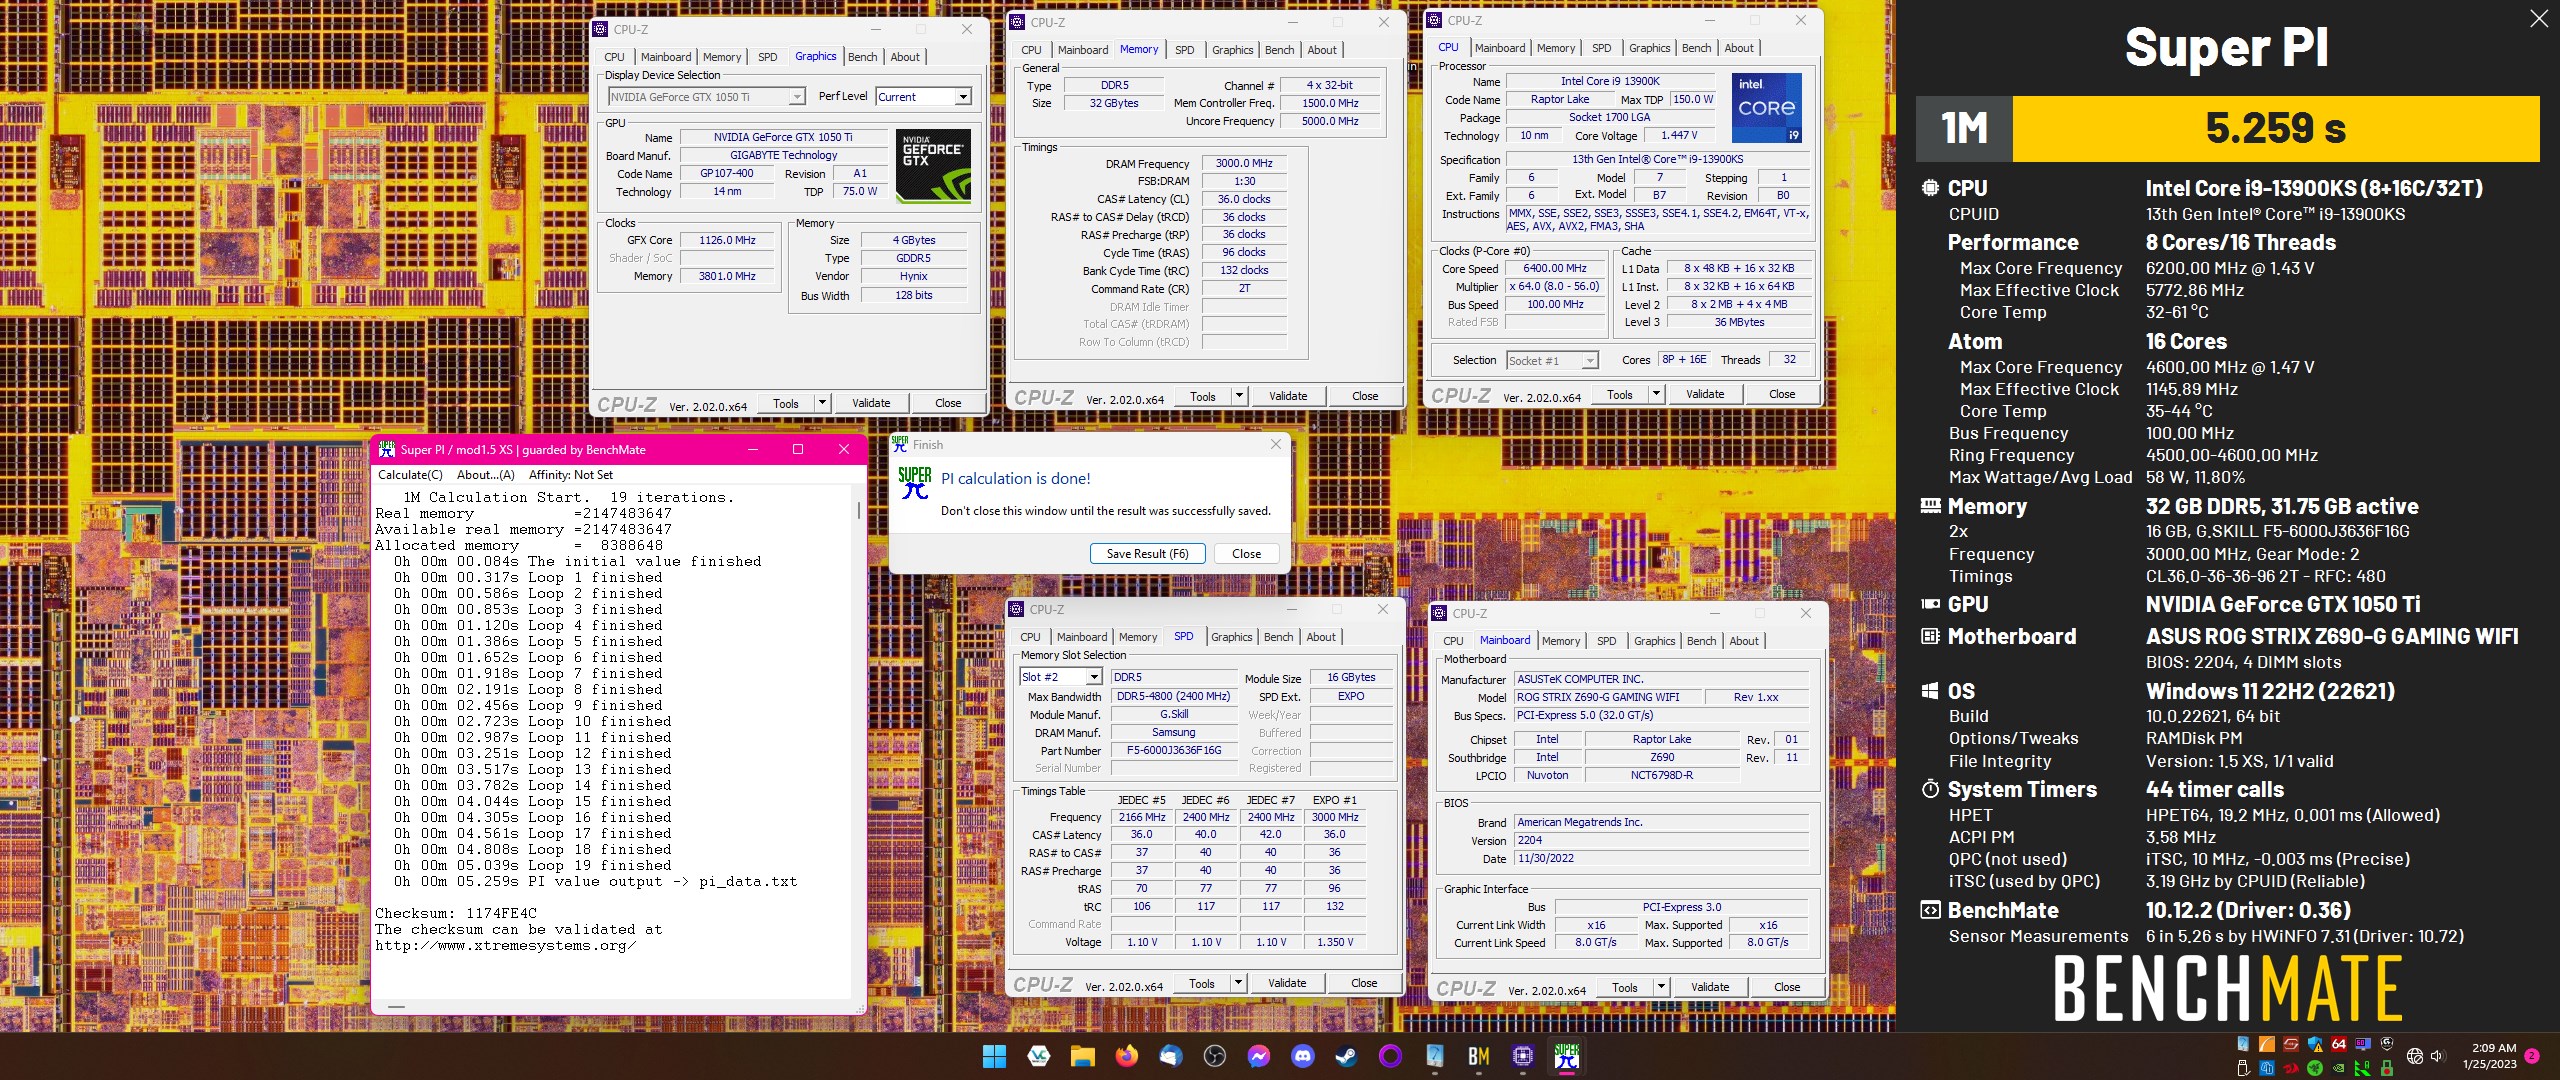
Task: Expand Tools arrow in SPD CPU-Z window
Action: [1238, 983]
